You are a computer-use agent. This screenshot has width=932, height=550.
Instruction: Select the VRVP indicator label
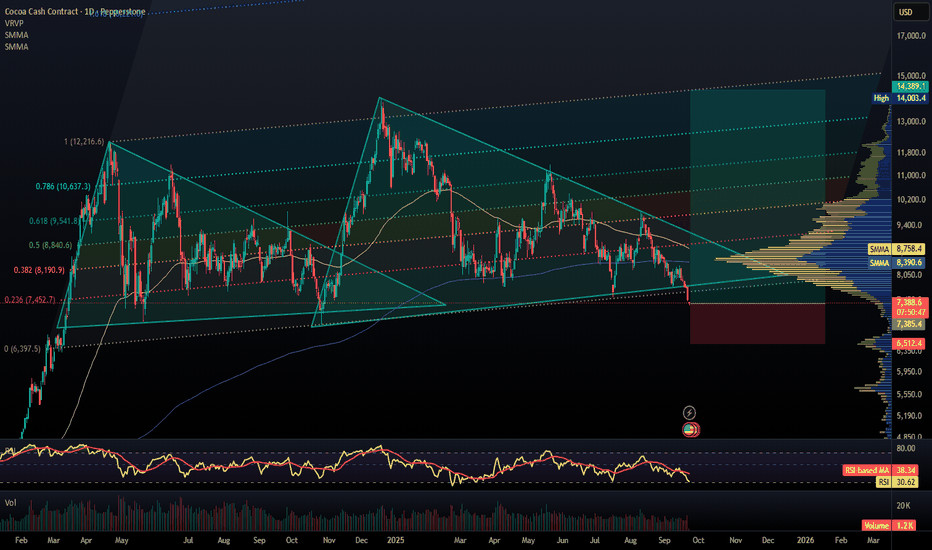[16, 22]
